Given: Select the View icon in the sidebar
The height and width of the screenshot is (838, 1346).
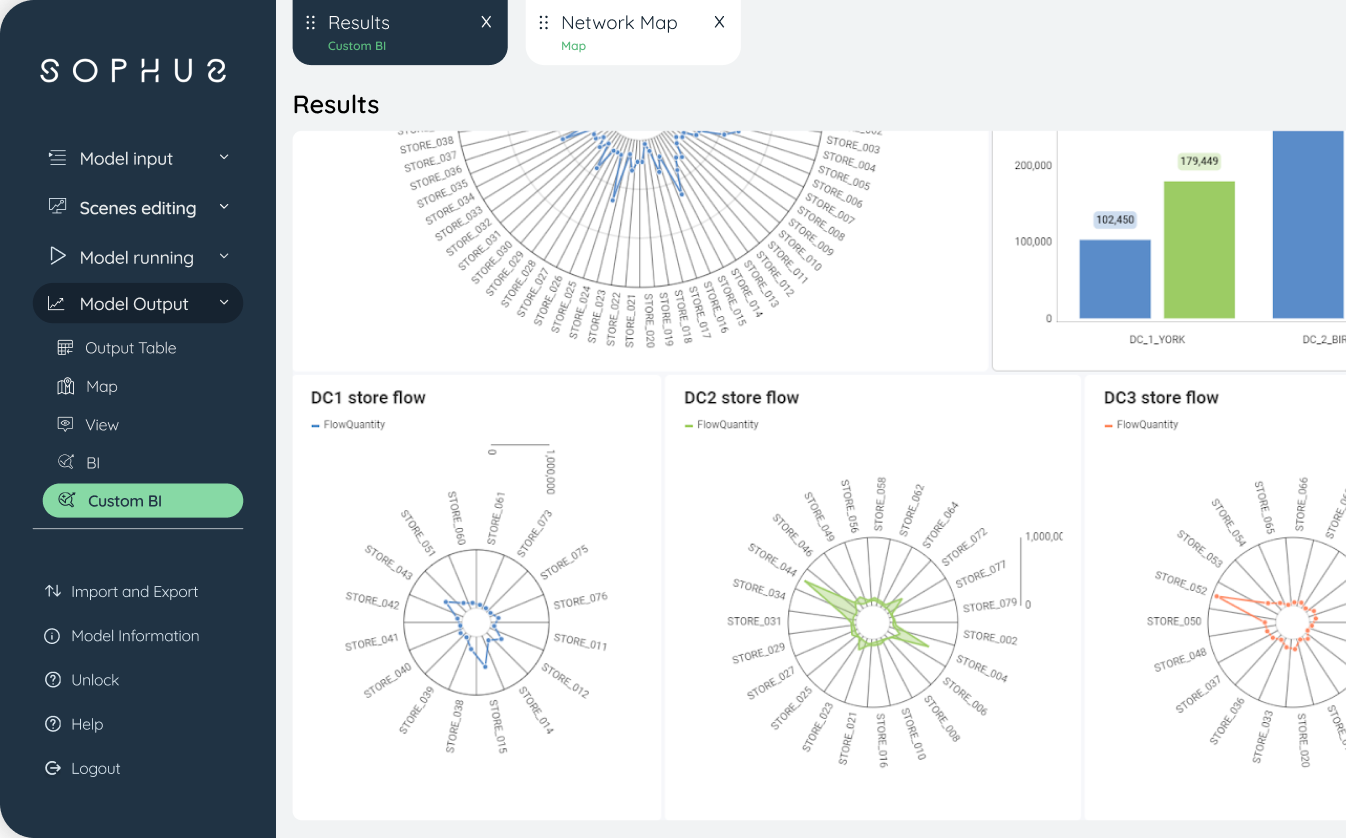Looking at the screenshot, I should (x=66, y=425).
